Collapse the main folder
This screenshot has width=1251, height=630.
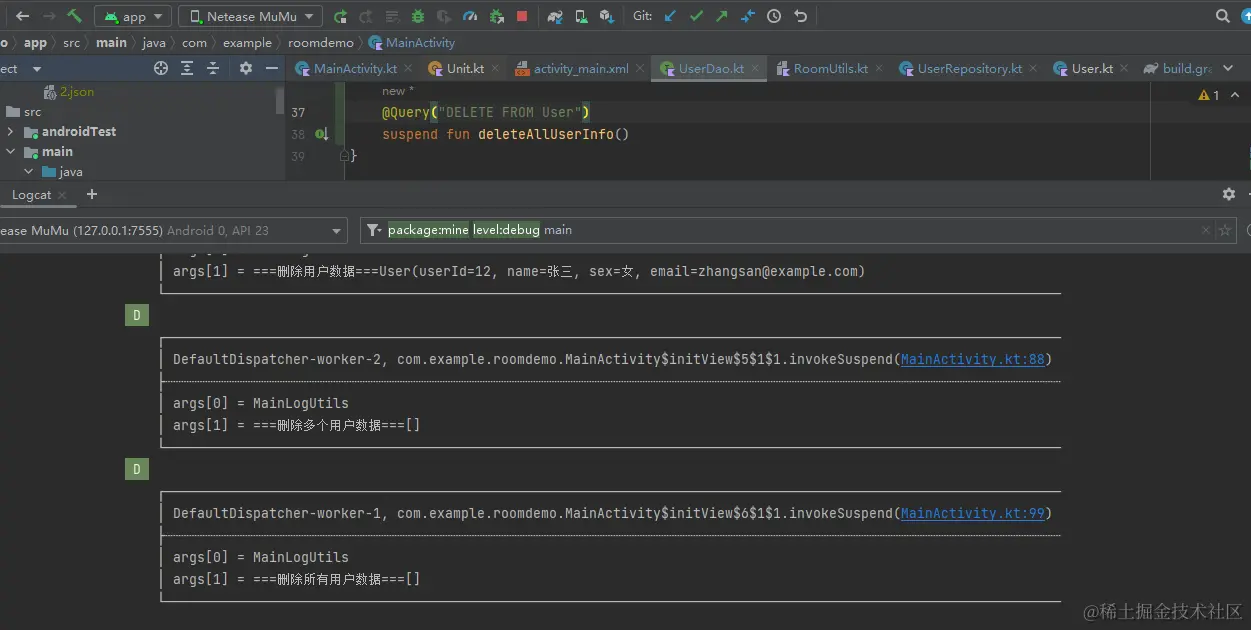tap(10, 152)
